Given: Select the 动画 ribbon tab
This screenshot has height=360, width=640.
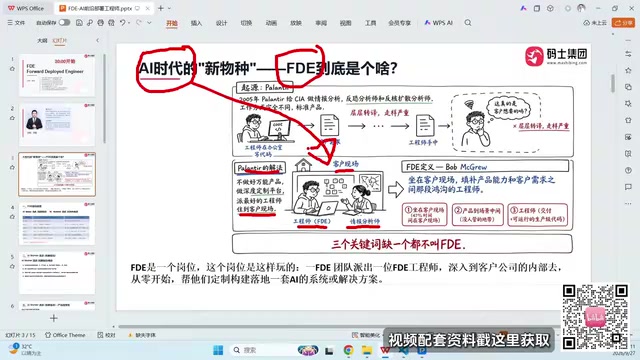Looking at the screenshot, I should click(x=271, y=23).
